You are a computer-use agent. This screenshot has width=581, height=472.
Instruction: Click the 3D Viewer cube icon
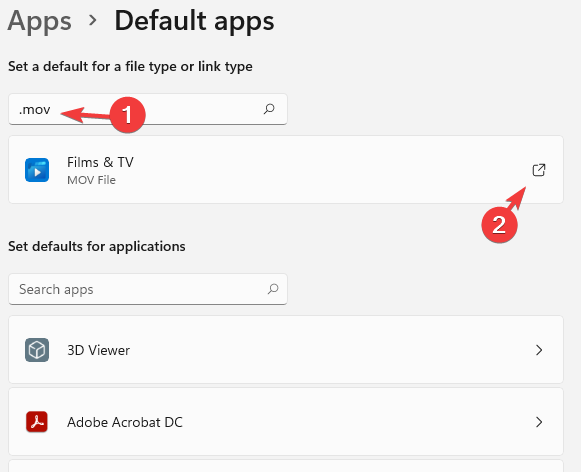[37, 350]
